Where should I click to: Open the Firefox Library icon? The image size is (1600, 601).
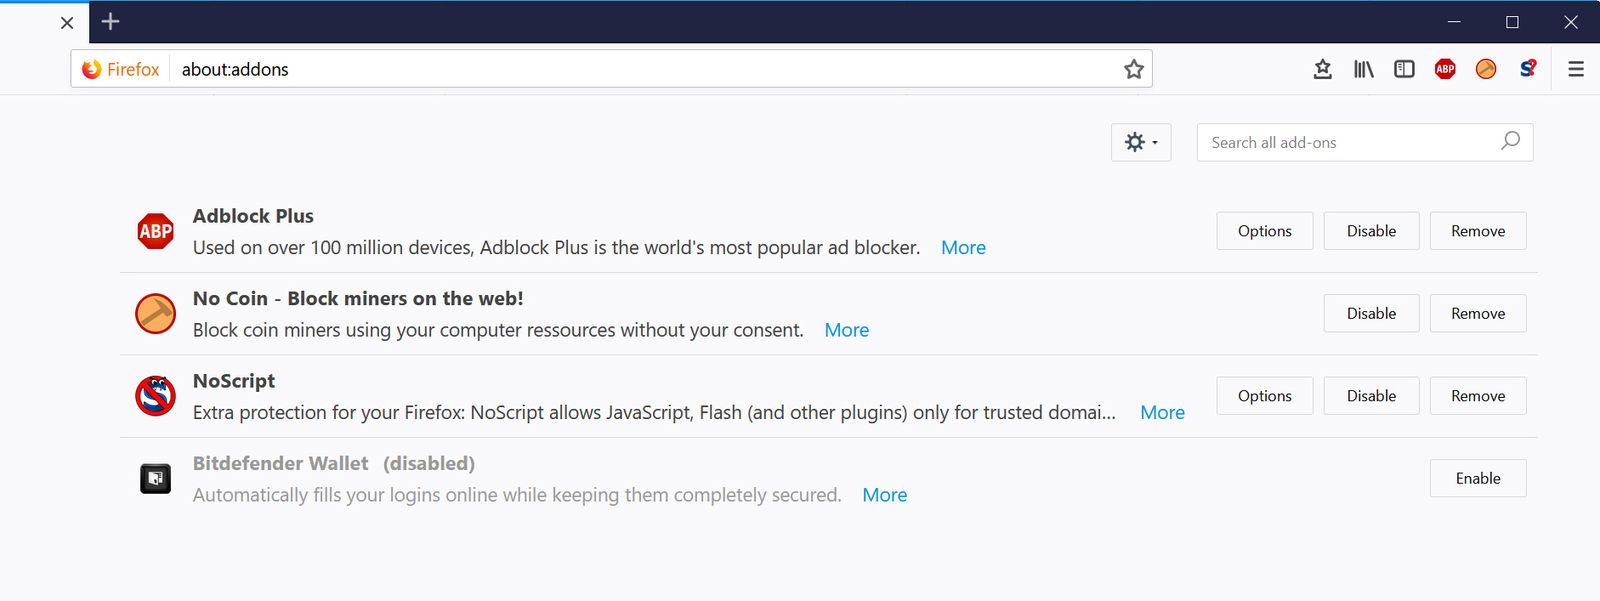coord(1363,68)
